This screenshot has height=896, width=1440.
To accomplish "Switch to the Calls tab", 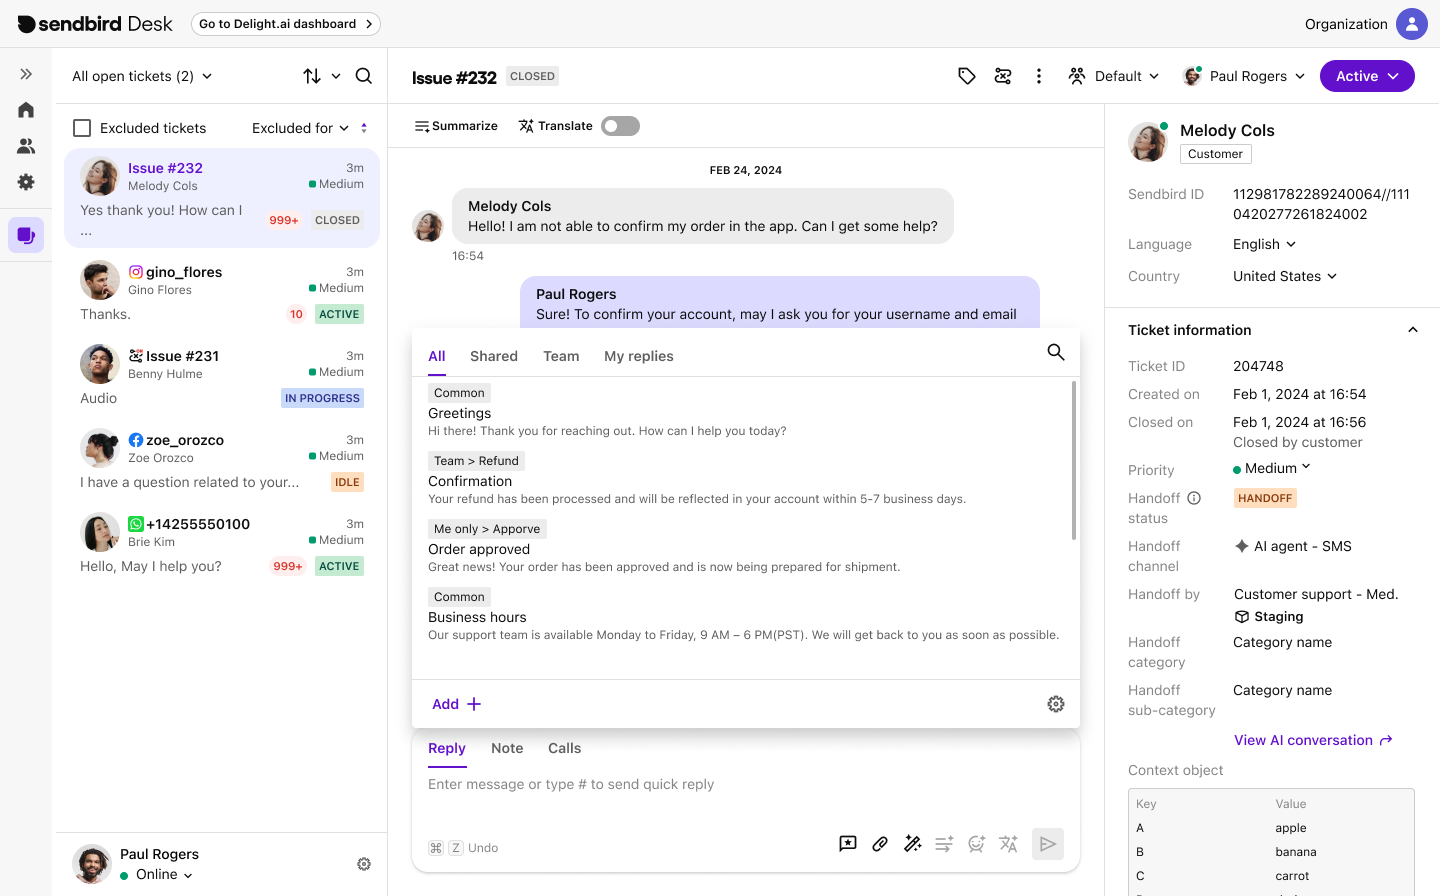I will 564,748.
